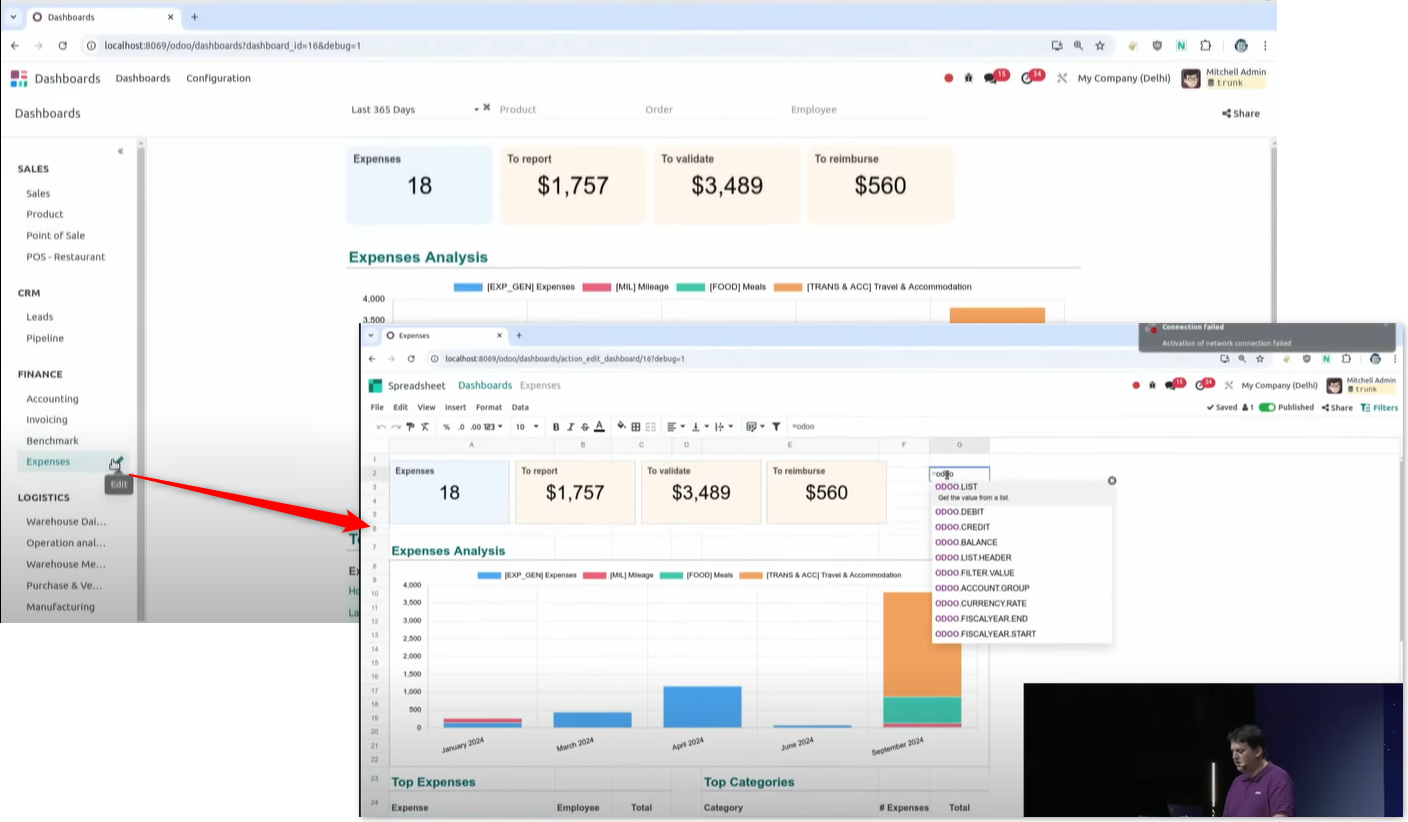Screen dimensions: 1408x822
Task: Open the Pipeline dashboard in the sidebar
Action: click(45, 338)
